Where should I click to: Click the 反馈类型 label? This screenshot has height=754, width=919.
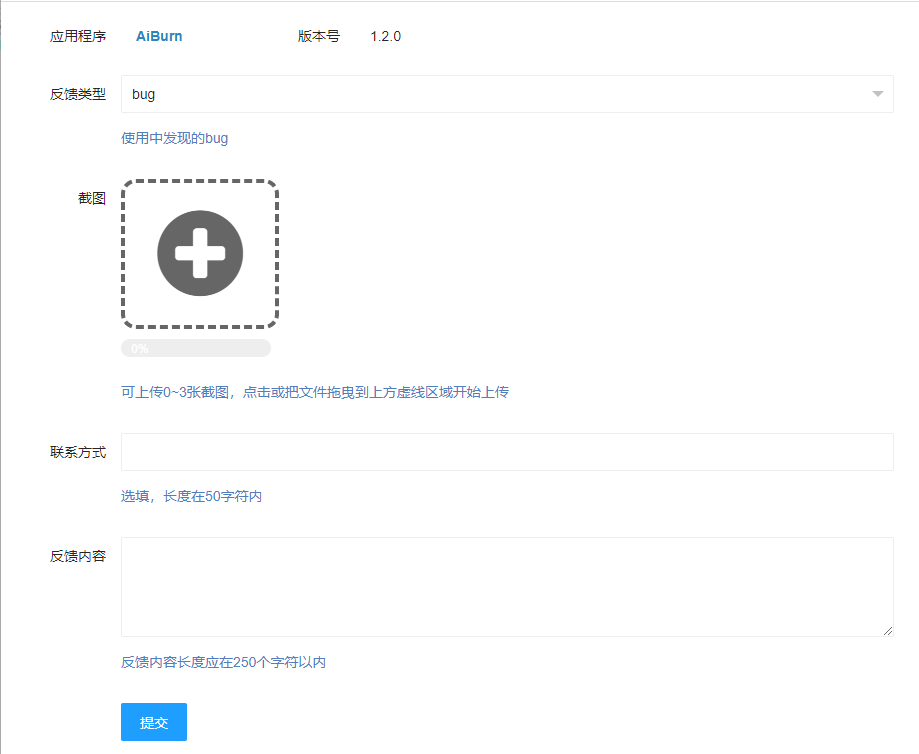pyautogui.click(x=78, y=94)
